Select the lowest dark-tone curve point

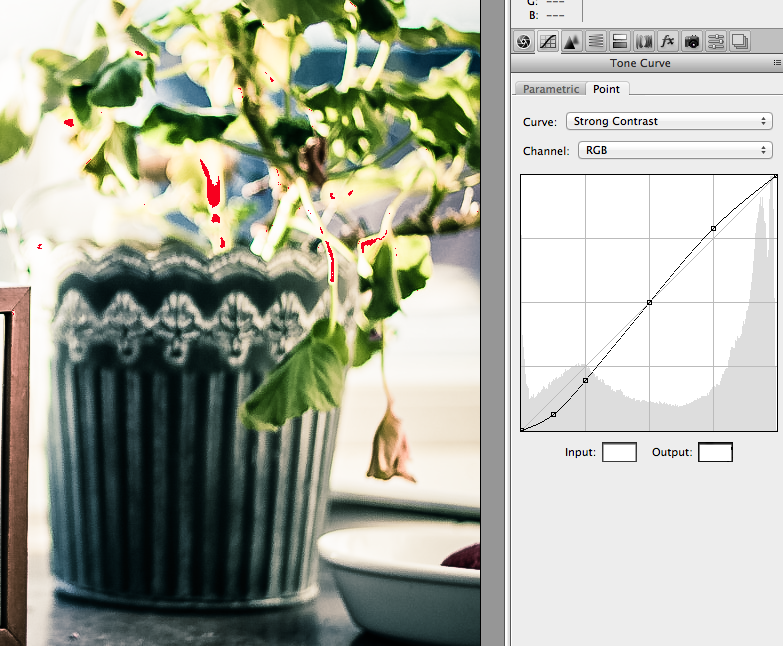pyautogui.click(x=553, y=414)
